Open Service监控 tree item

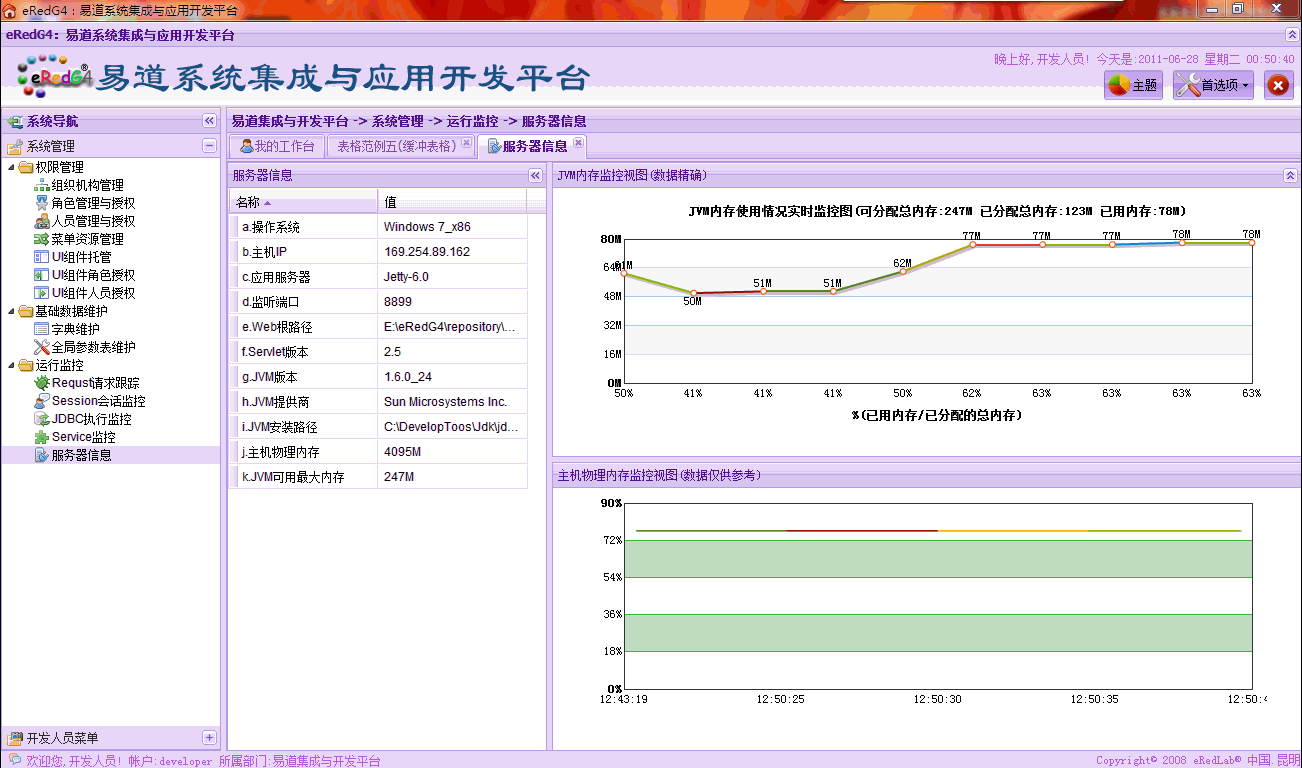(83, 437)
